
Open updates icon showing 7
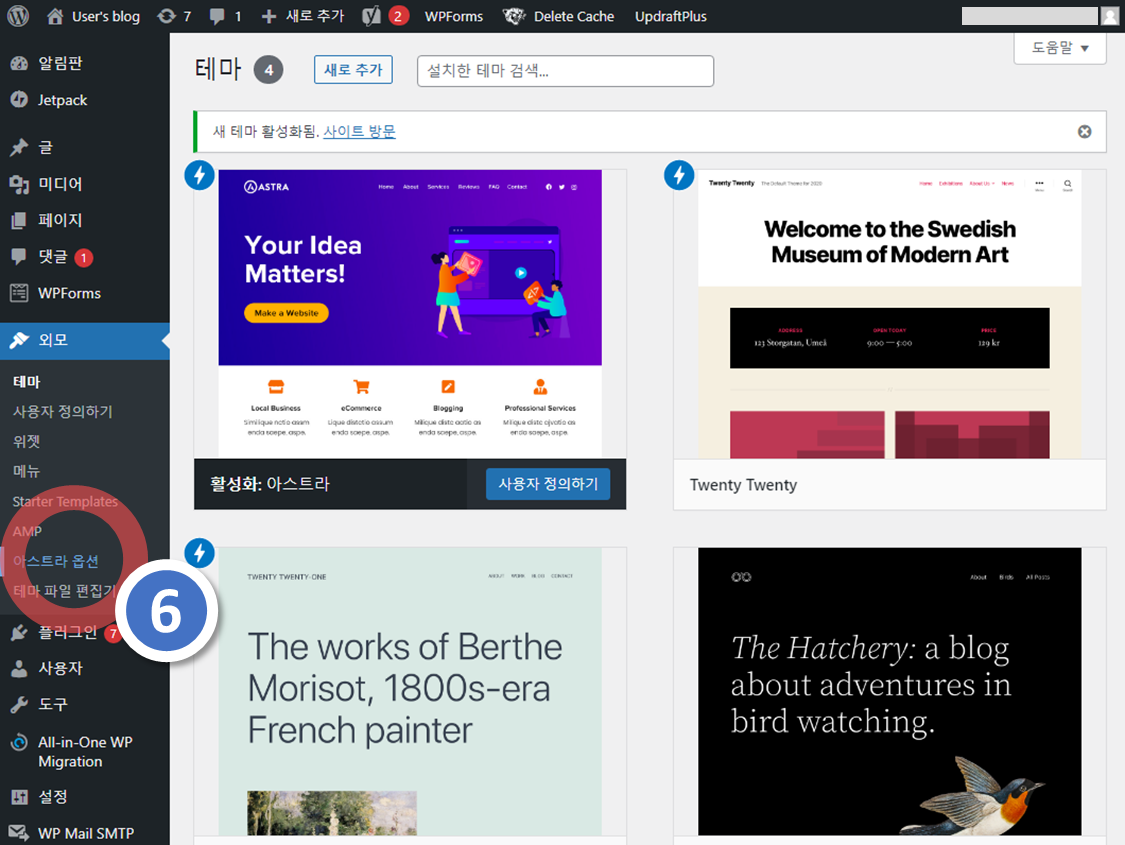pos(166,16)
